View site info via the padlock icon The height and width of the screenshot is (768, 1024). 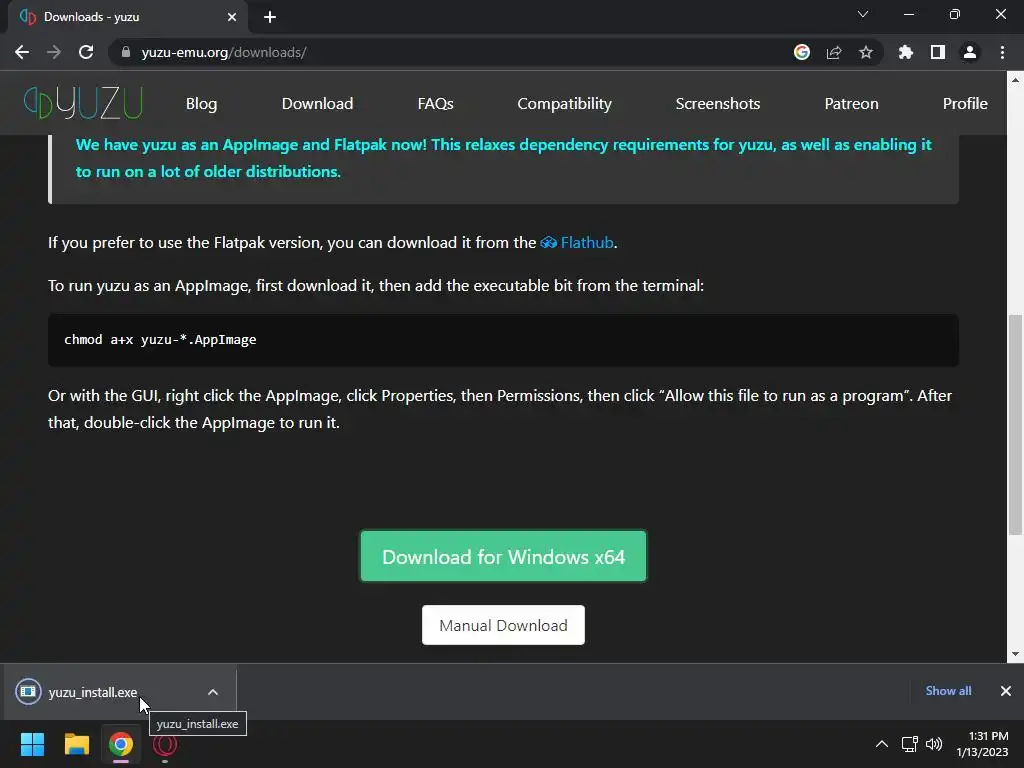tap(126, 52)
